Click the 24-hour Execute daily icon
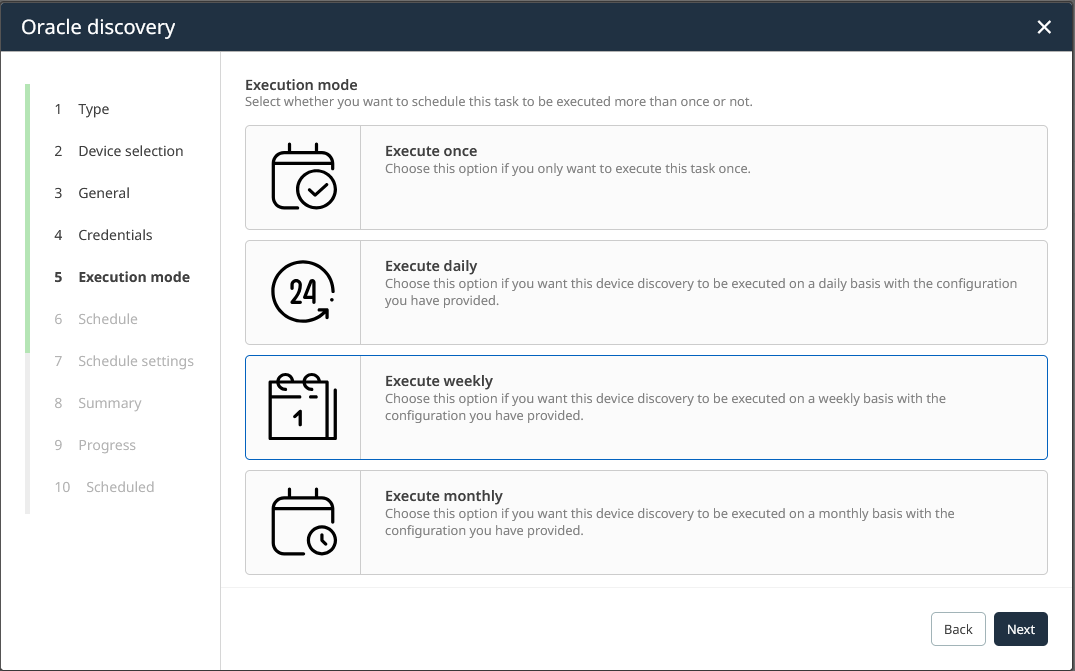The image size is (1075, 671). (x=303, y=292)
